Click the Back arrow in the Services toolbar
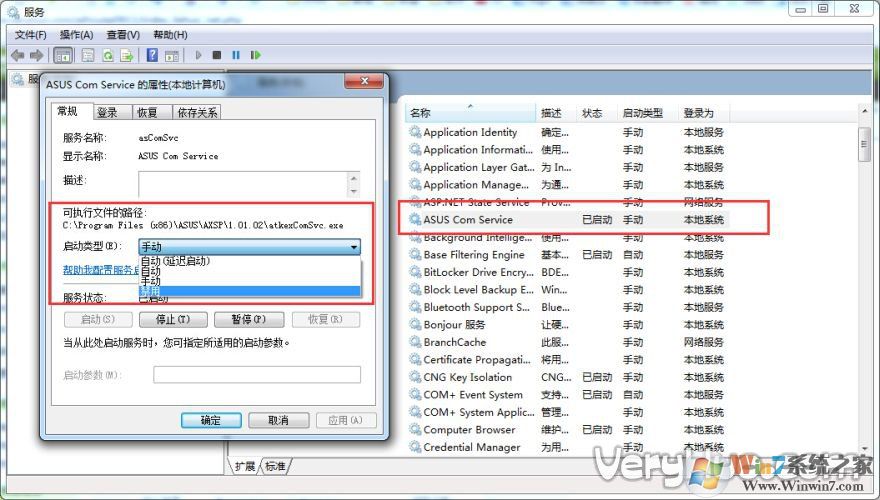The height and width of the screenshot is (500, 880). 17,55
